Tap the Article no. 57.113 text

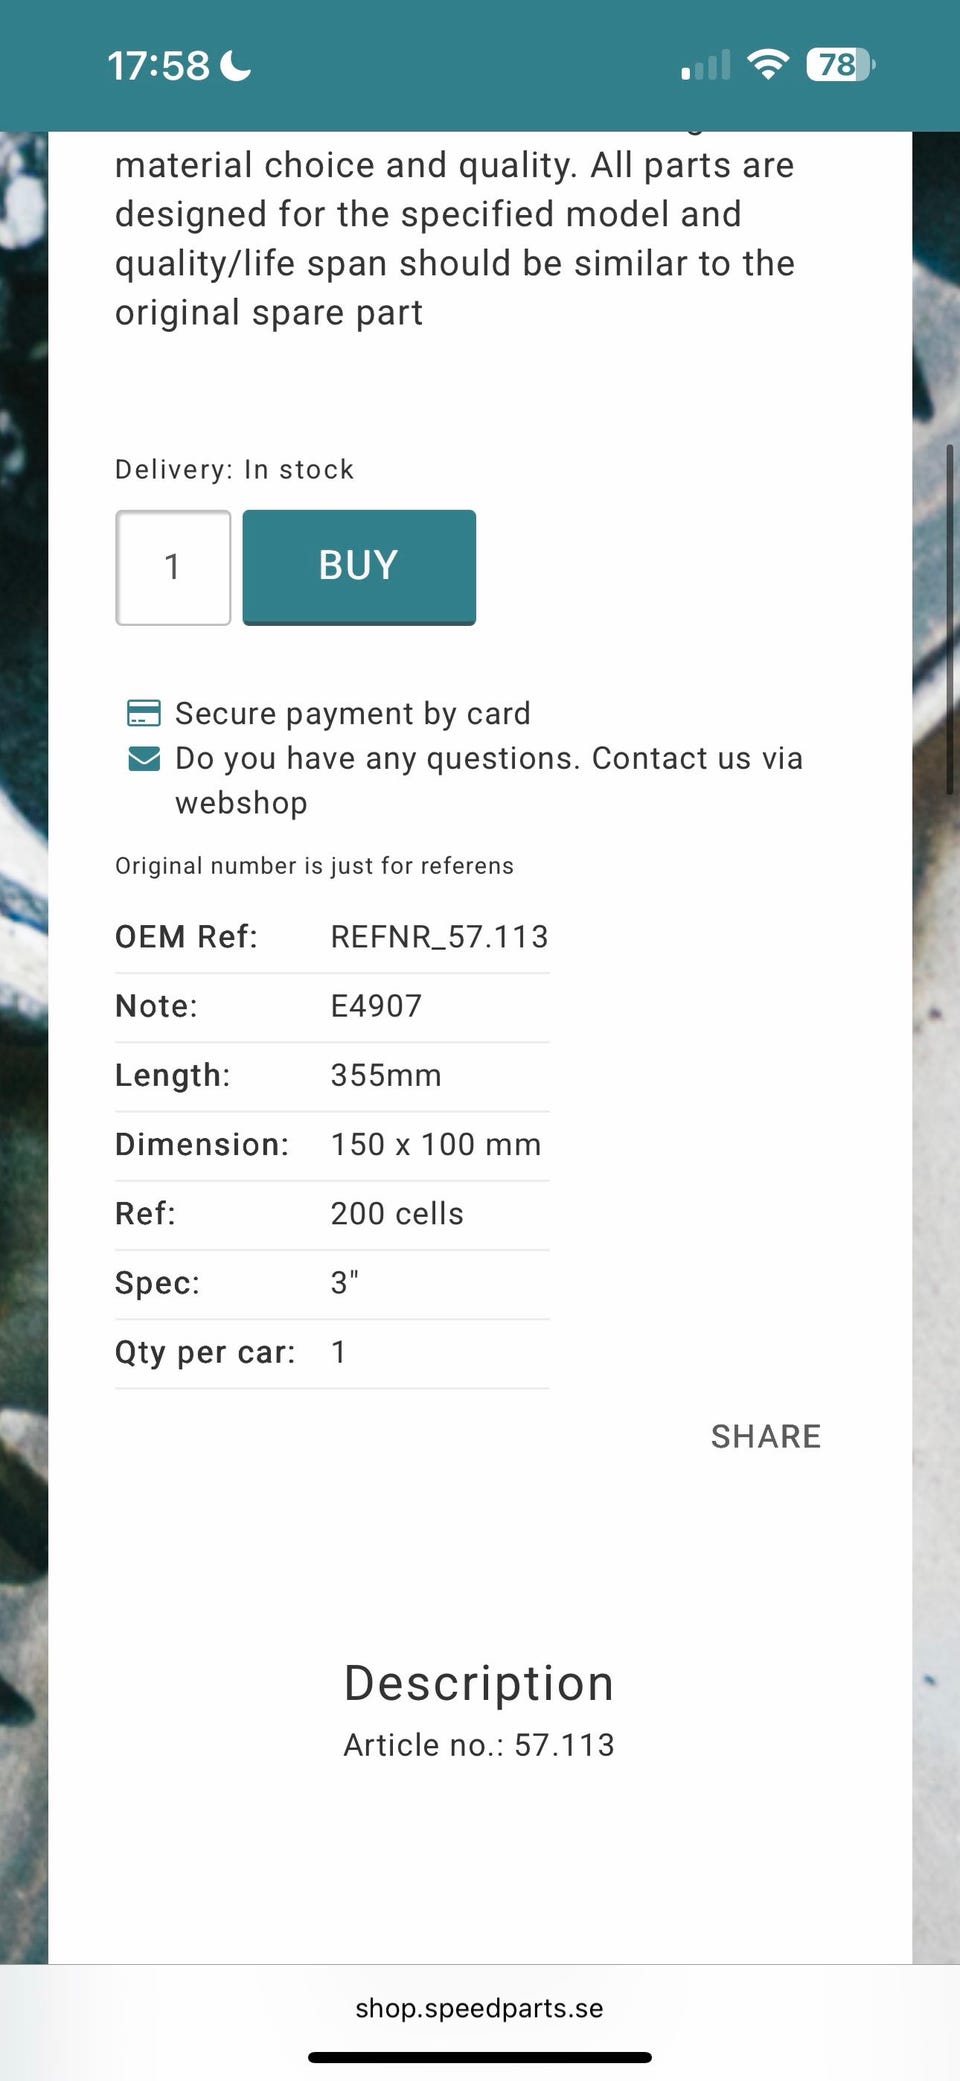pos(479,1745)
